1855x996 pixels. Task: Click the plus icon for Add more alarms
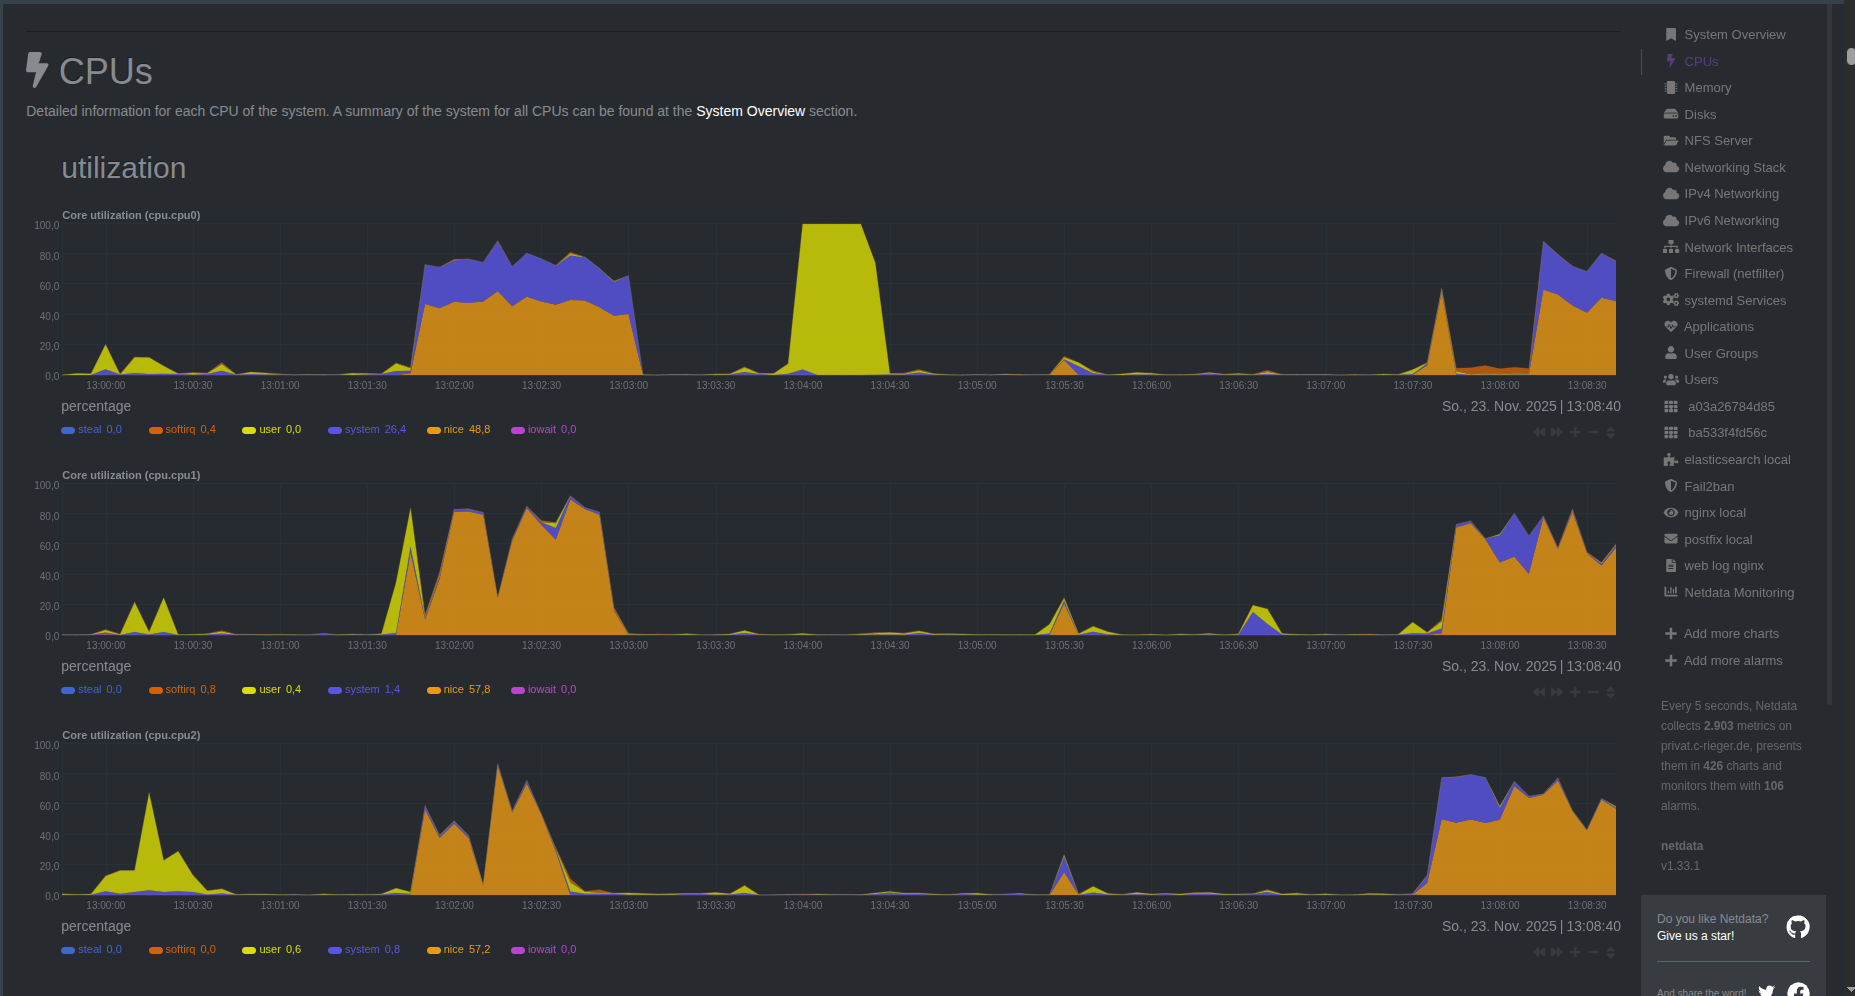1670,661
